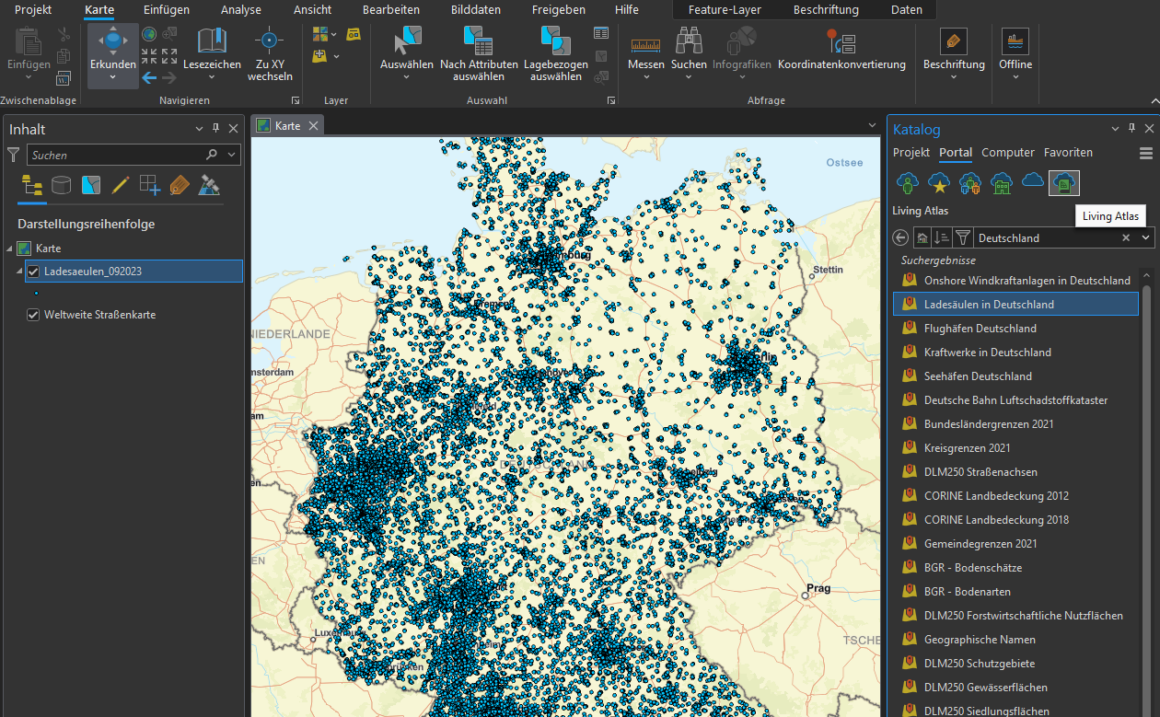Show list by drawing order in Inhalt
1160x717 pixels.
32,185
